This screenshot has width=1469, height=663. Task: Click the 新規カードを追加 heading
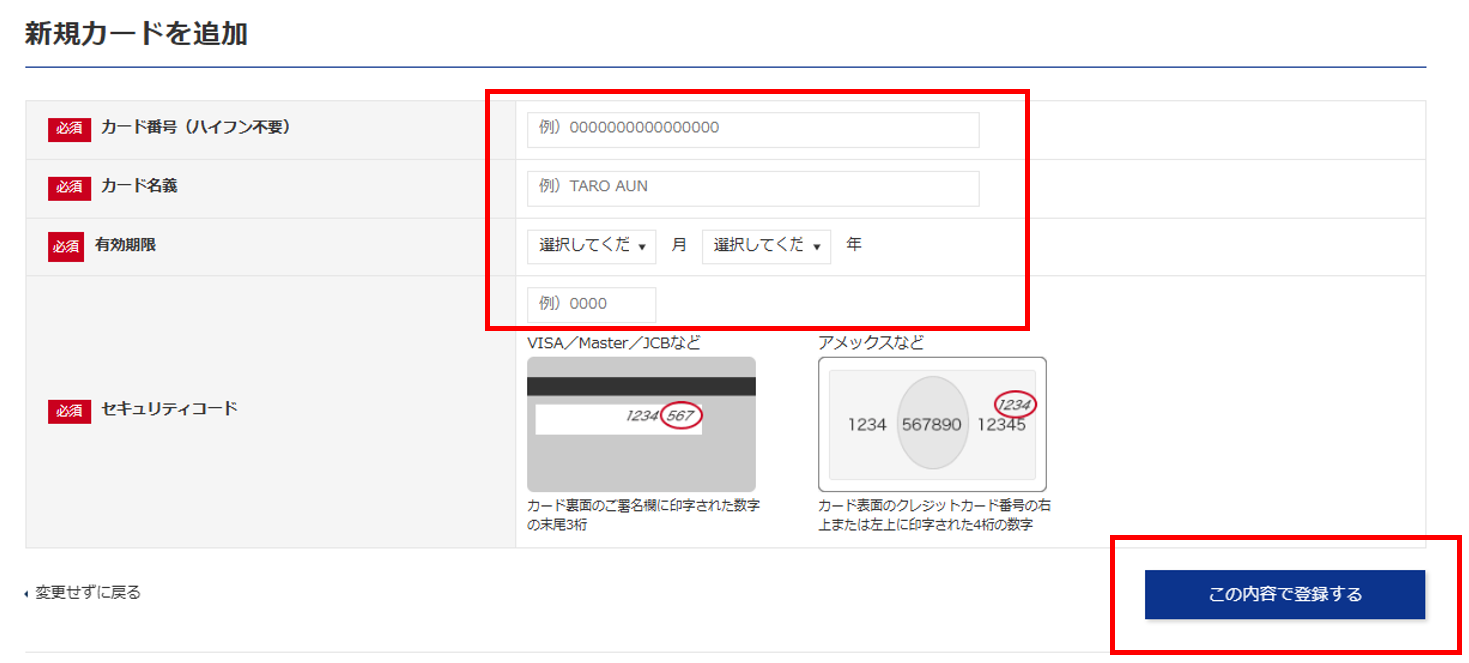(136, 34)
